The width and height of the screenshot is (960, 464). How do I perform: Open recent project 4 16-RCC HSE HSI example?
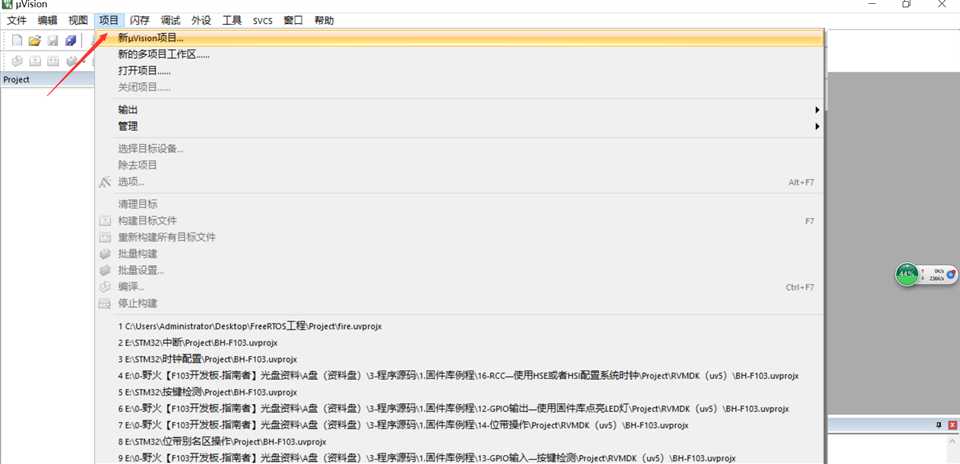point(459,376)
